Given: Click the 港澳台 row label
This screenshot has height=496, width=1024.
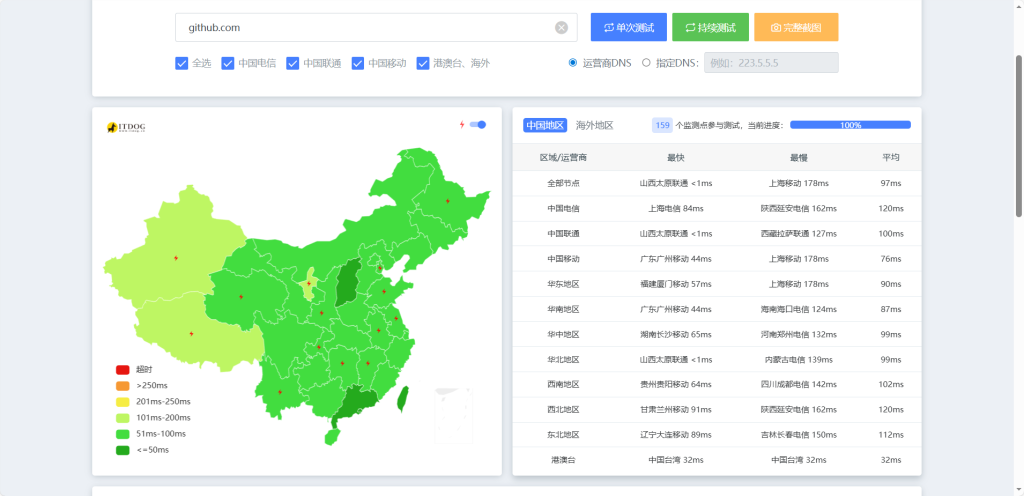Looking at the screenshot, I should pyautogui.click(x=564, y=459).
